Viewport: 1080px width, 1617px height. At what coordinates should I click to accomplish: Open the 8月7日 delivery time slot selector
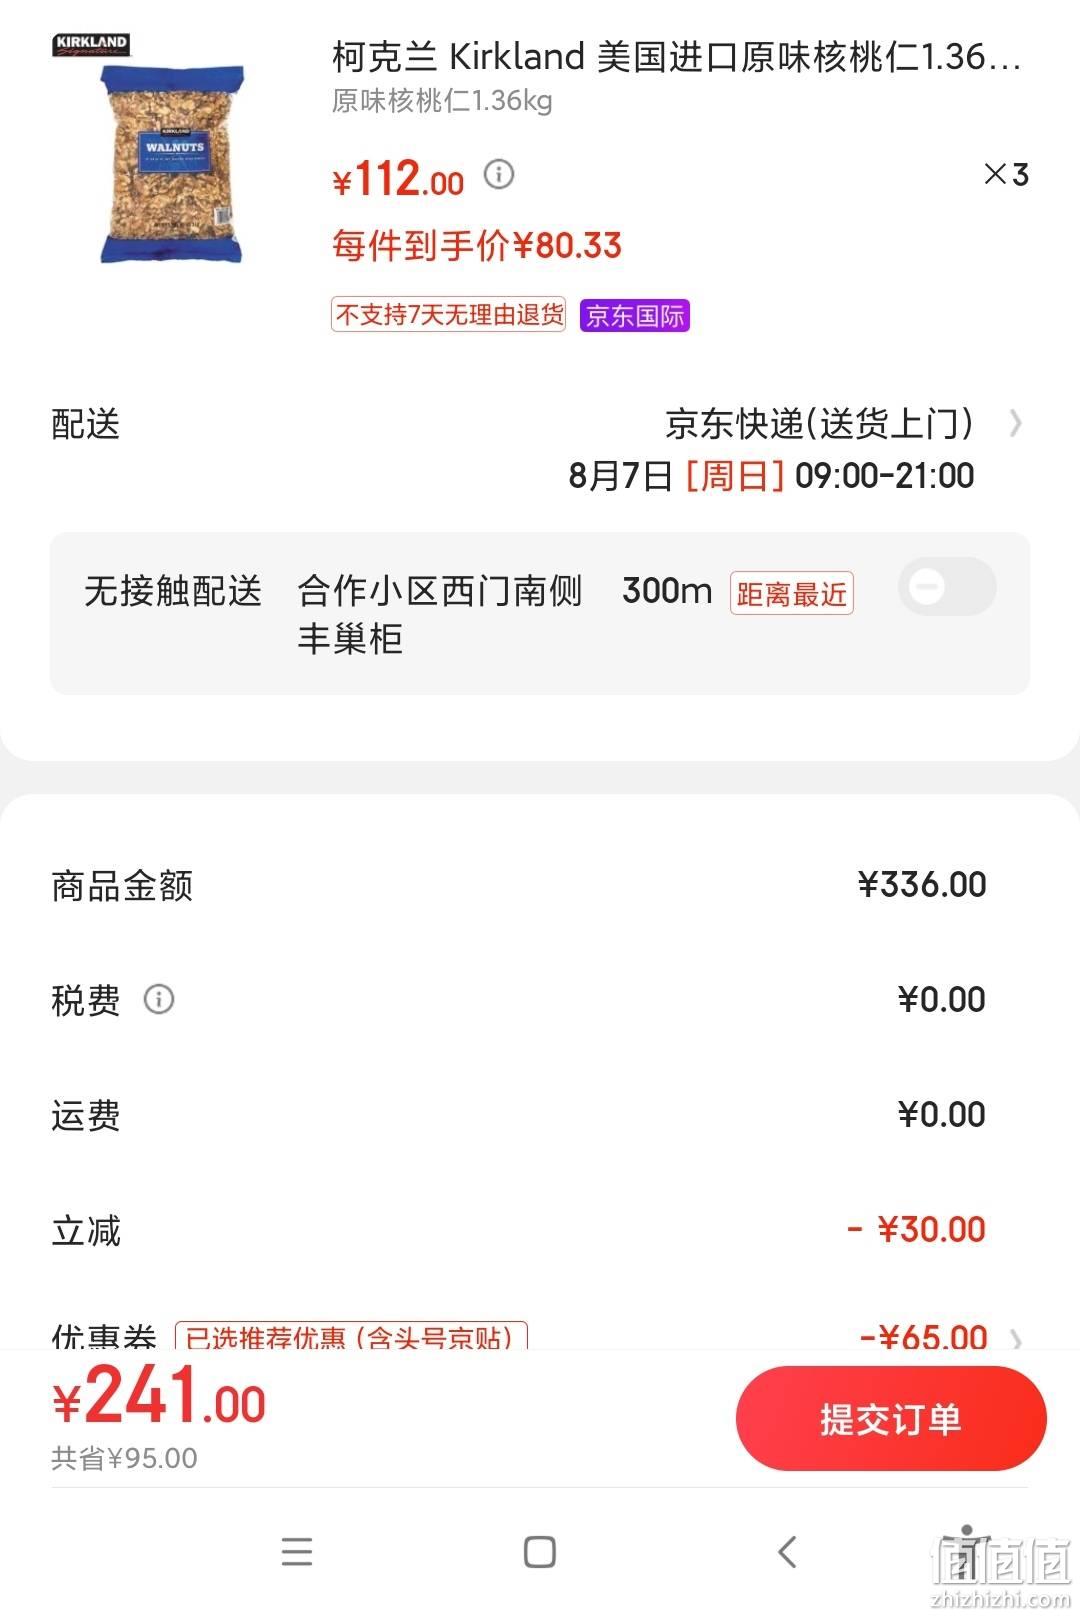pyautogui.click(x=771, y=476)
